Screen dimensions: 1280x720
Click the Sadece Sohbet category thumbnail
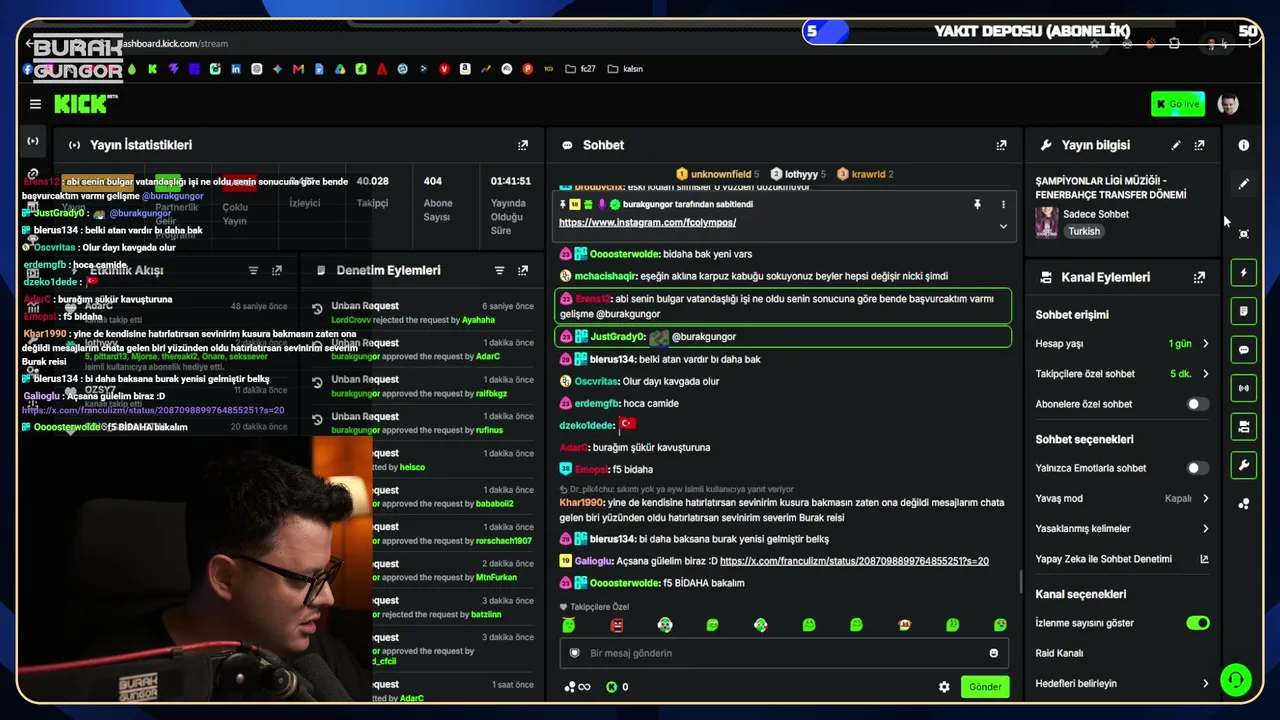1047,222
